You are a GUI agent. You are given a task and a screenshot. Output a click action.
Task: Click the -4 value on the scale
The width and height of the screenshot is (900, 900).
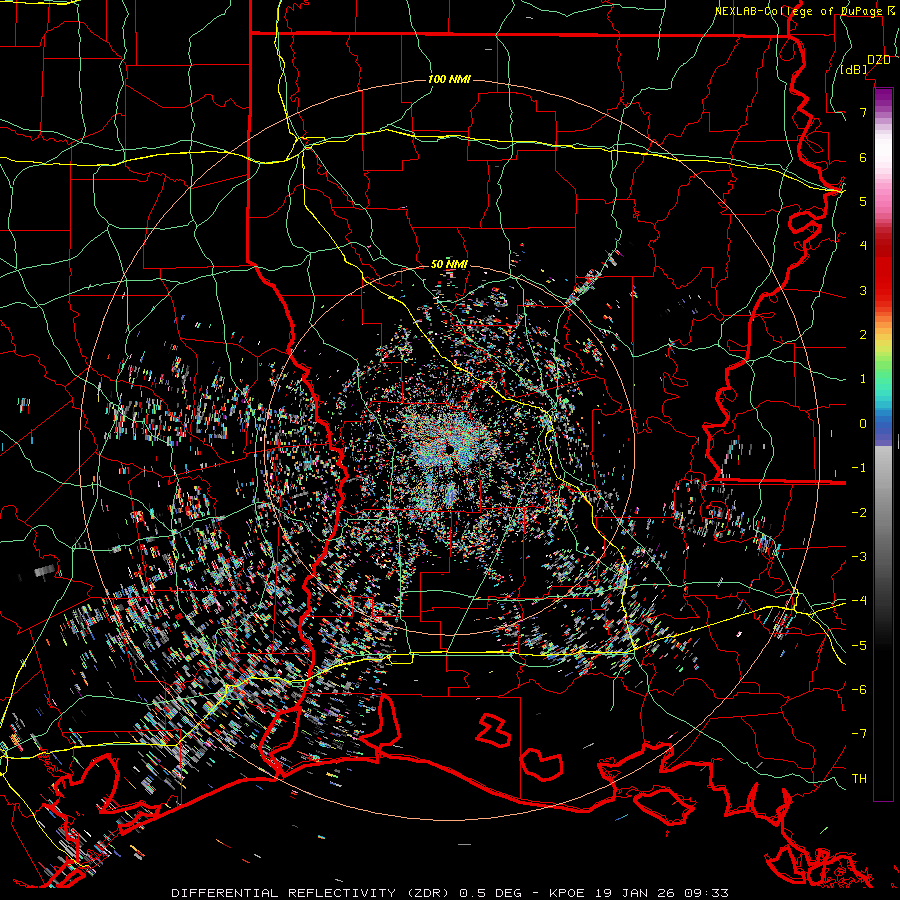859,600
